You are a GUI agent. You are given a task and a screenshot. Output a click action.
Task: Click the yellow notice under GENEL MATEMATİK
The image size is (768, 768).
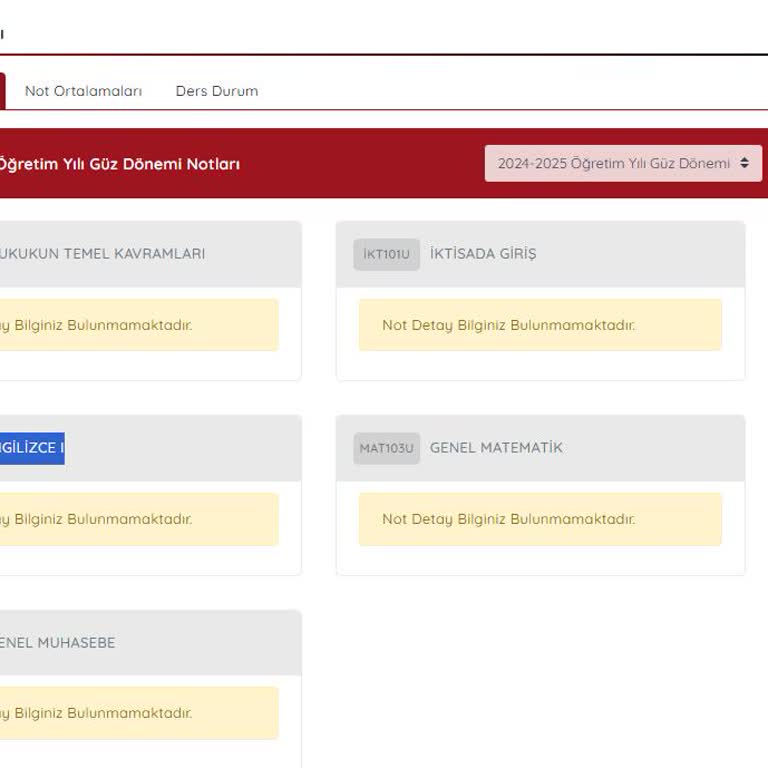tap(540, 519)
